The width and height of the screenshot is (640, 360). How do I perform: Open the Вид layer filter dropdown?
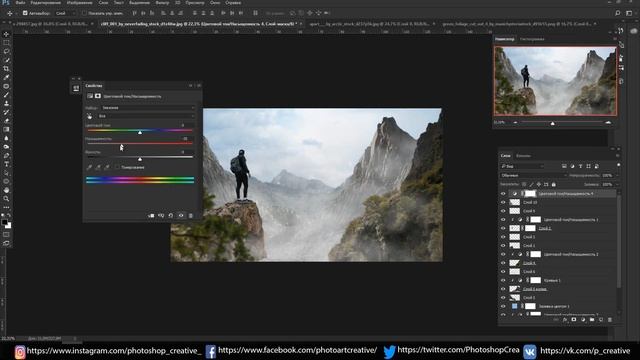(x=522, y=166)
